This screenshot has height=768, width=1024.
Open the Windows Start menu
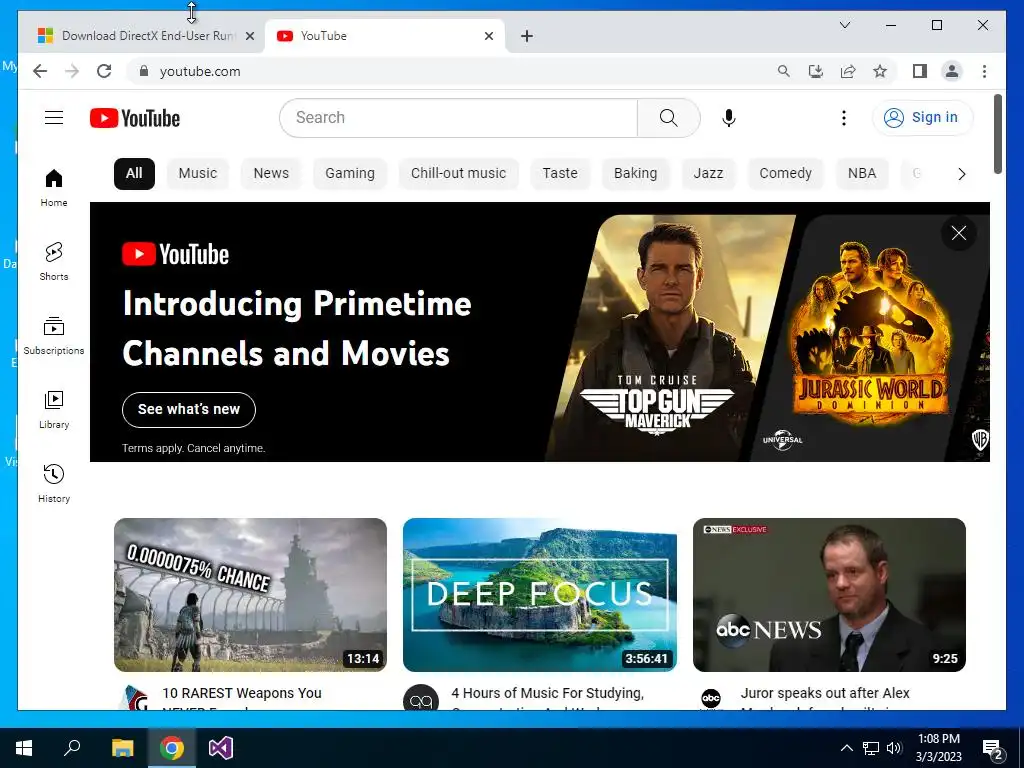tap(24, 748)
